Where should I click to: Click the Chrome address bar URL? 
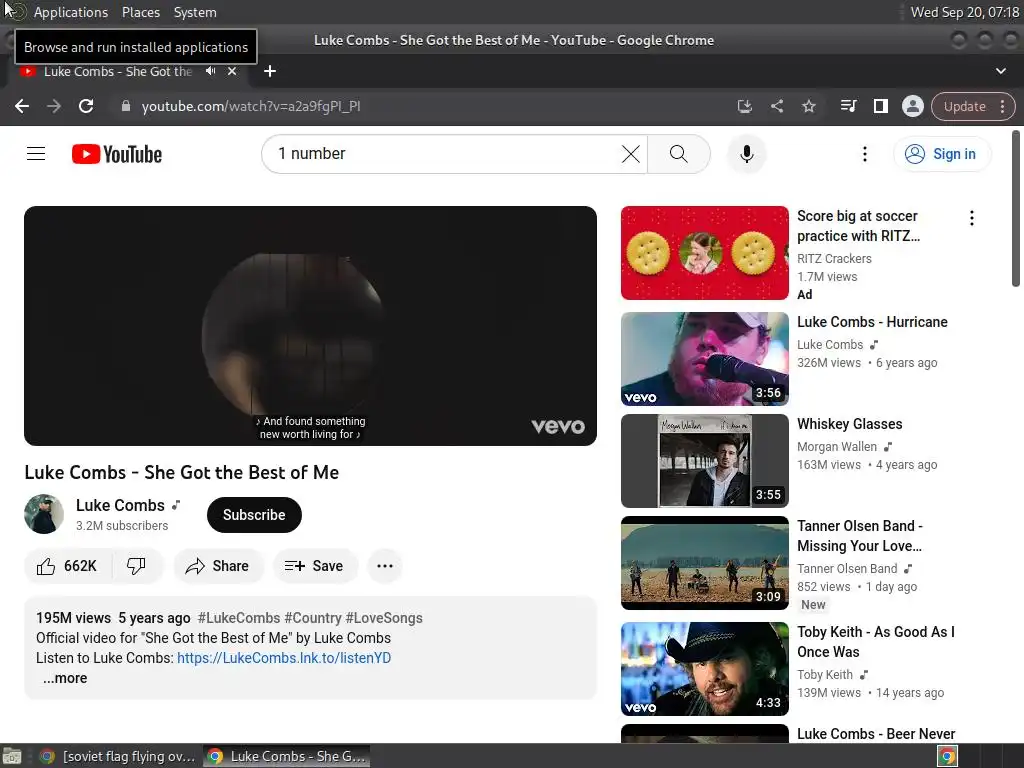(251, 106)
